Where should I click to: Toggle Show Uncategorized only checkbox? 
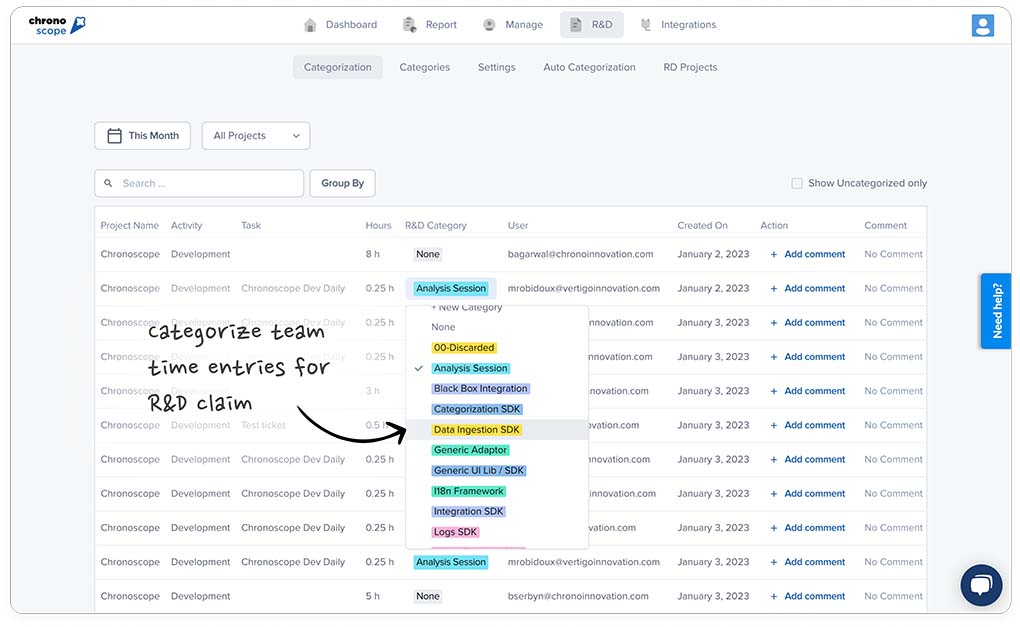tap(797, 183)
